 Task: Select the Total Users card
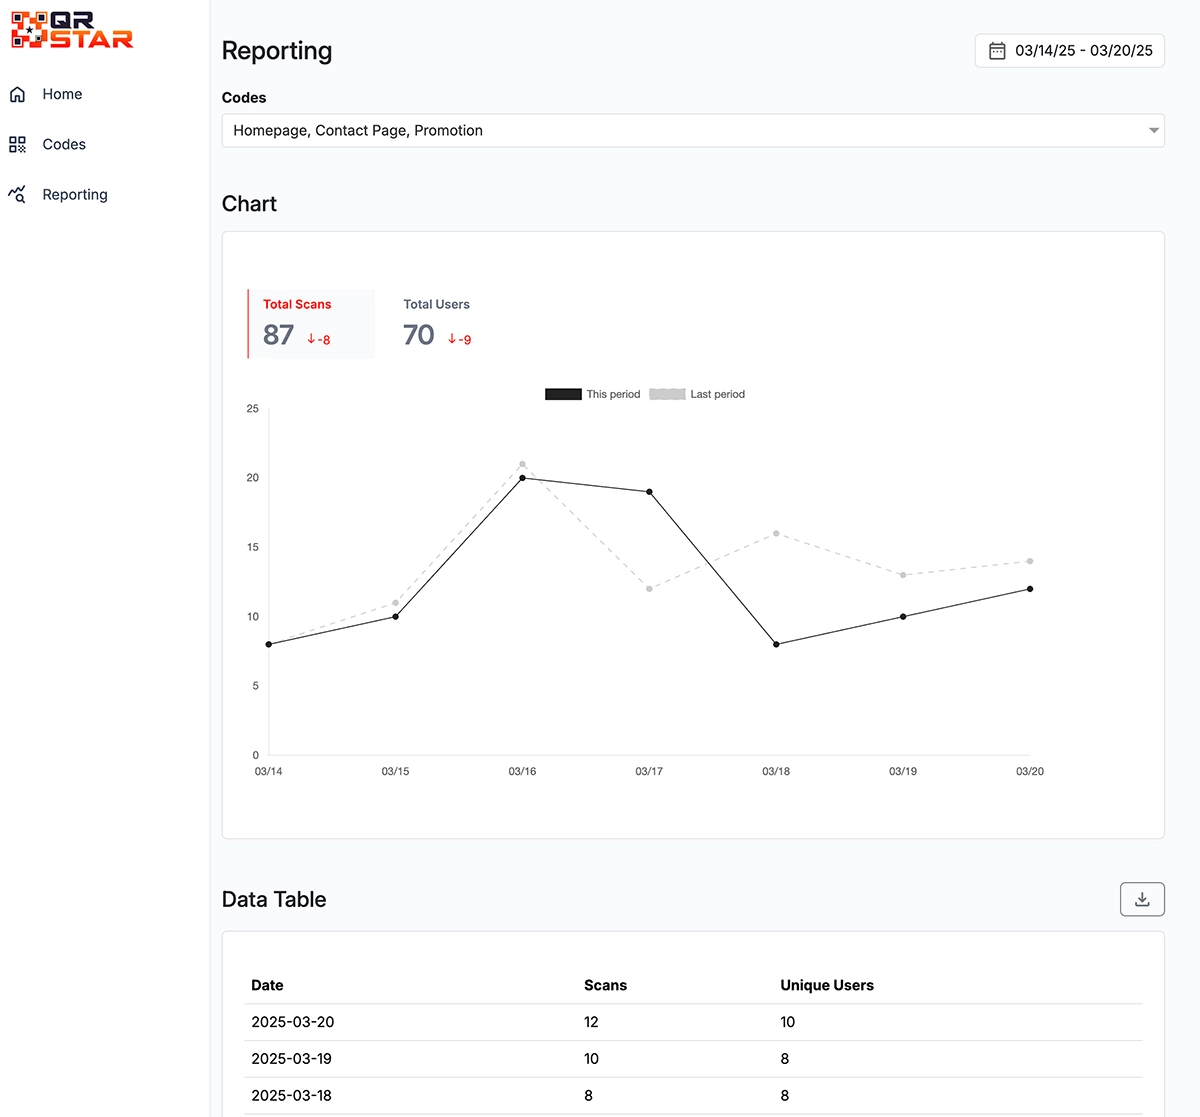pos(436,323)
